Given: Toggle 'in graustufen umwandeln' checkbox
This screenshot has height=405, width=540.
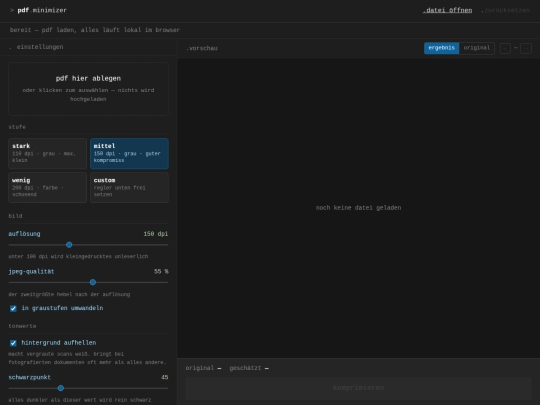Looking at the screenshot, I should [13, 308].
